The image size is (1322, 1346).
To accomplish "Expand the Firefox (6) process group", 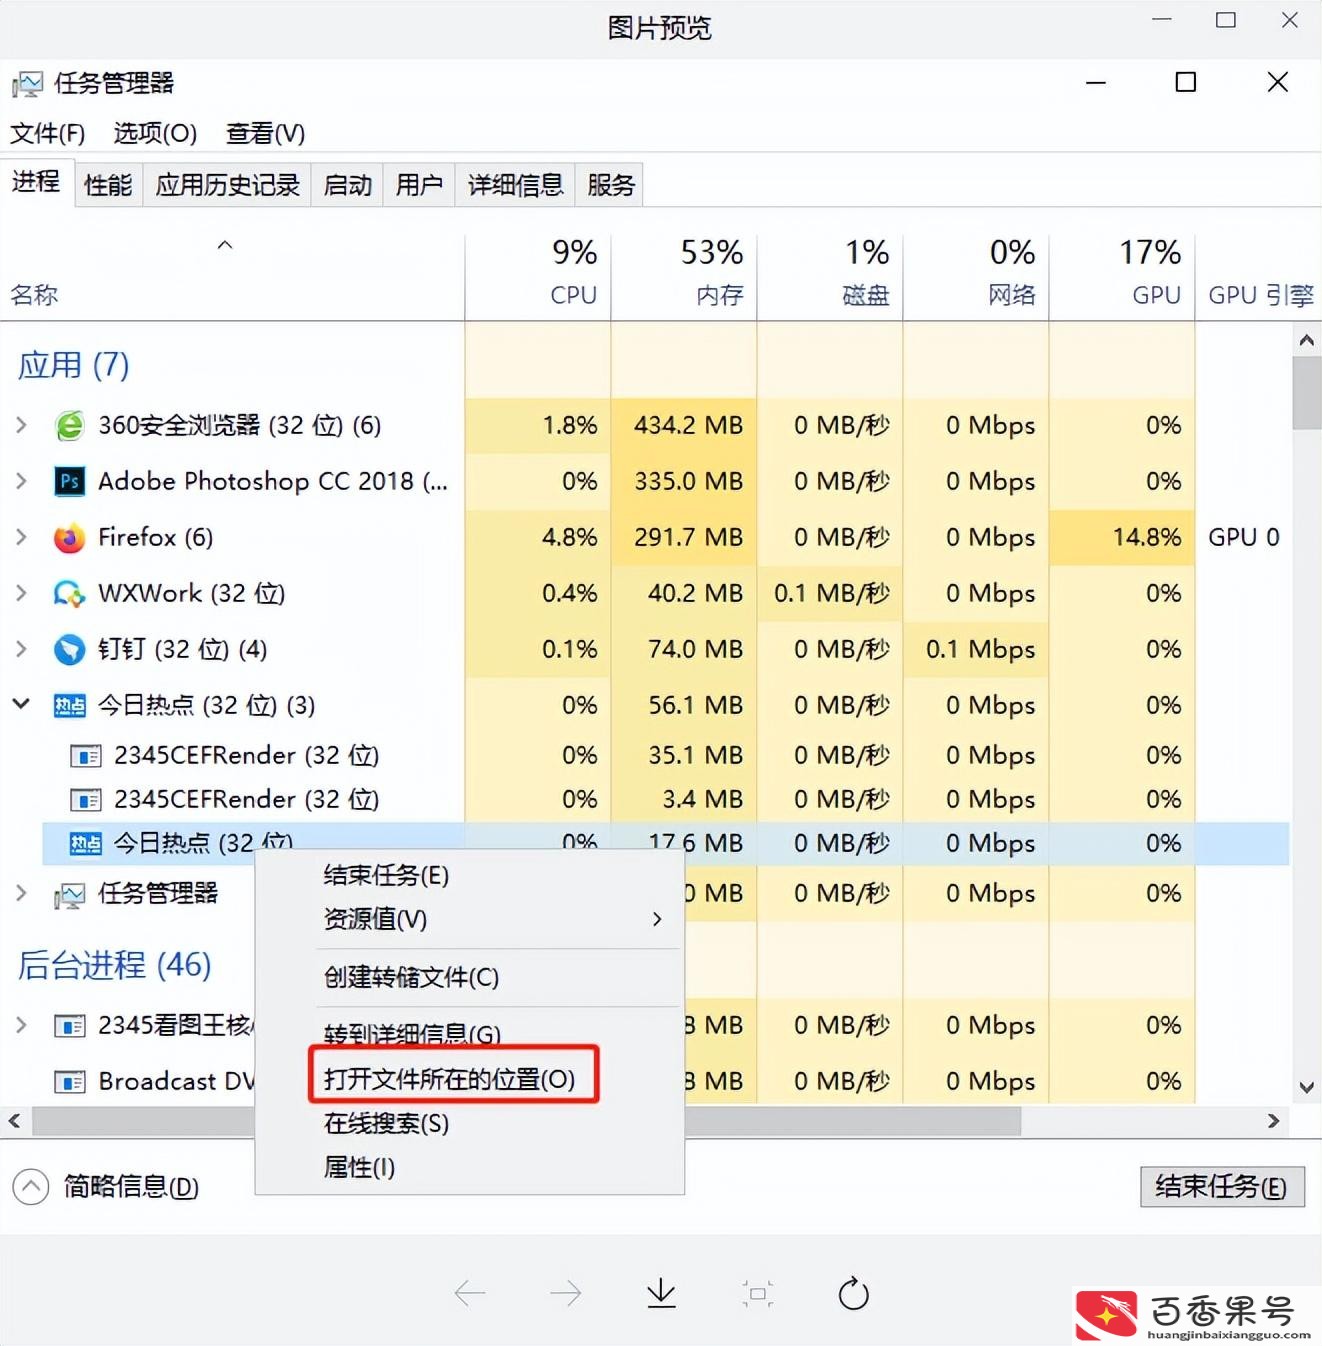I will point(21,537).
